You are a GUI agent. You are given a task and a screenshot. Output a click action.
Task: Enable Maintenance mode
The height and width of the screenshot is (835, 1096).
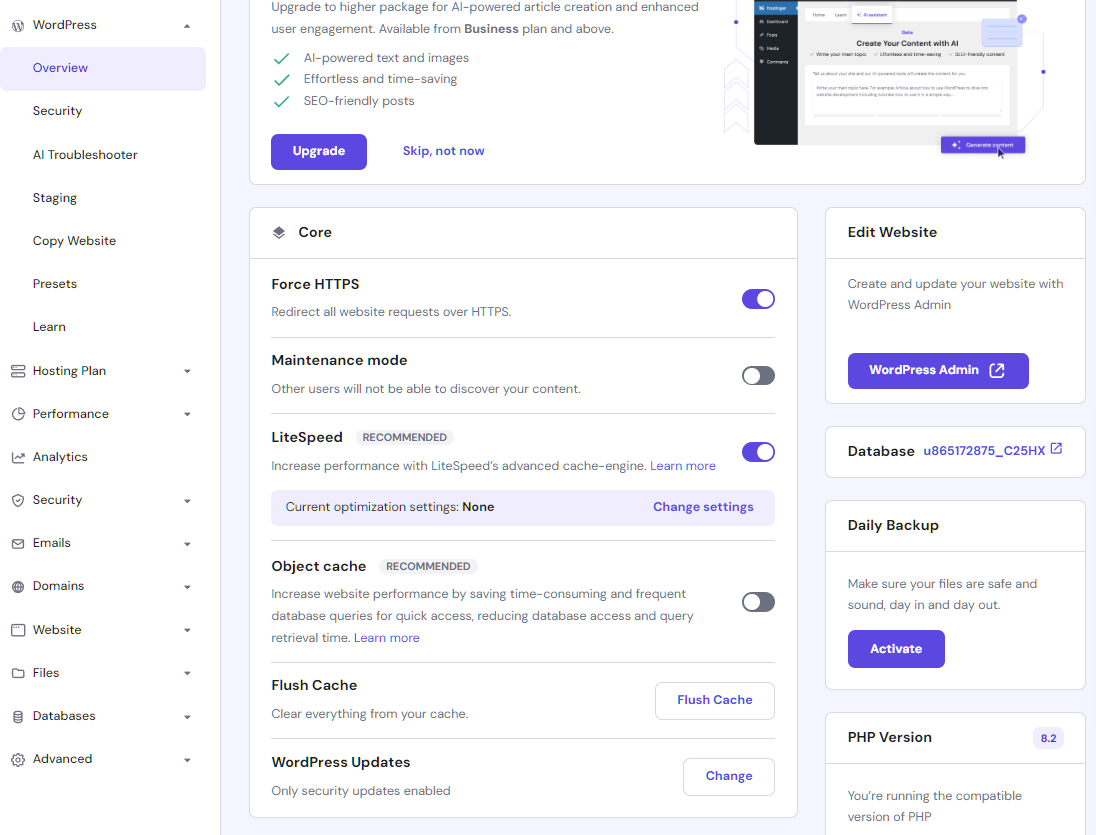(758, 375)
